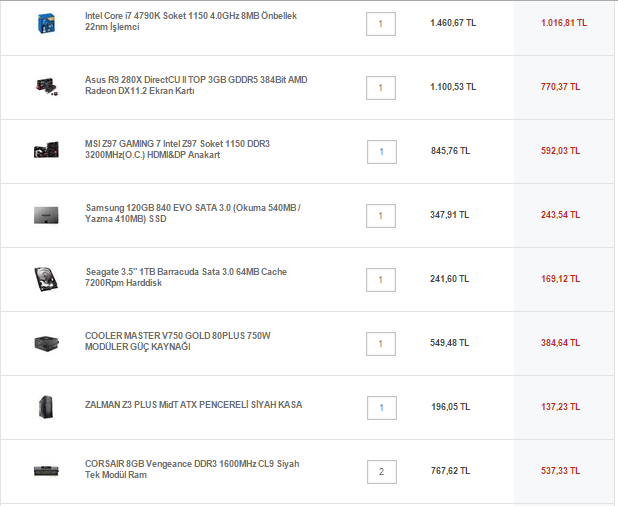Click the quantity field for Intel Core i7
618x506 pixels.
pos(381,23)
